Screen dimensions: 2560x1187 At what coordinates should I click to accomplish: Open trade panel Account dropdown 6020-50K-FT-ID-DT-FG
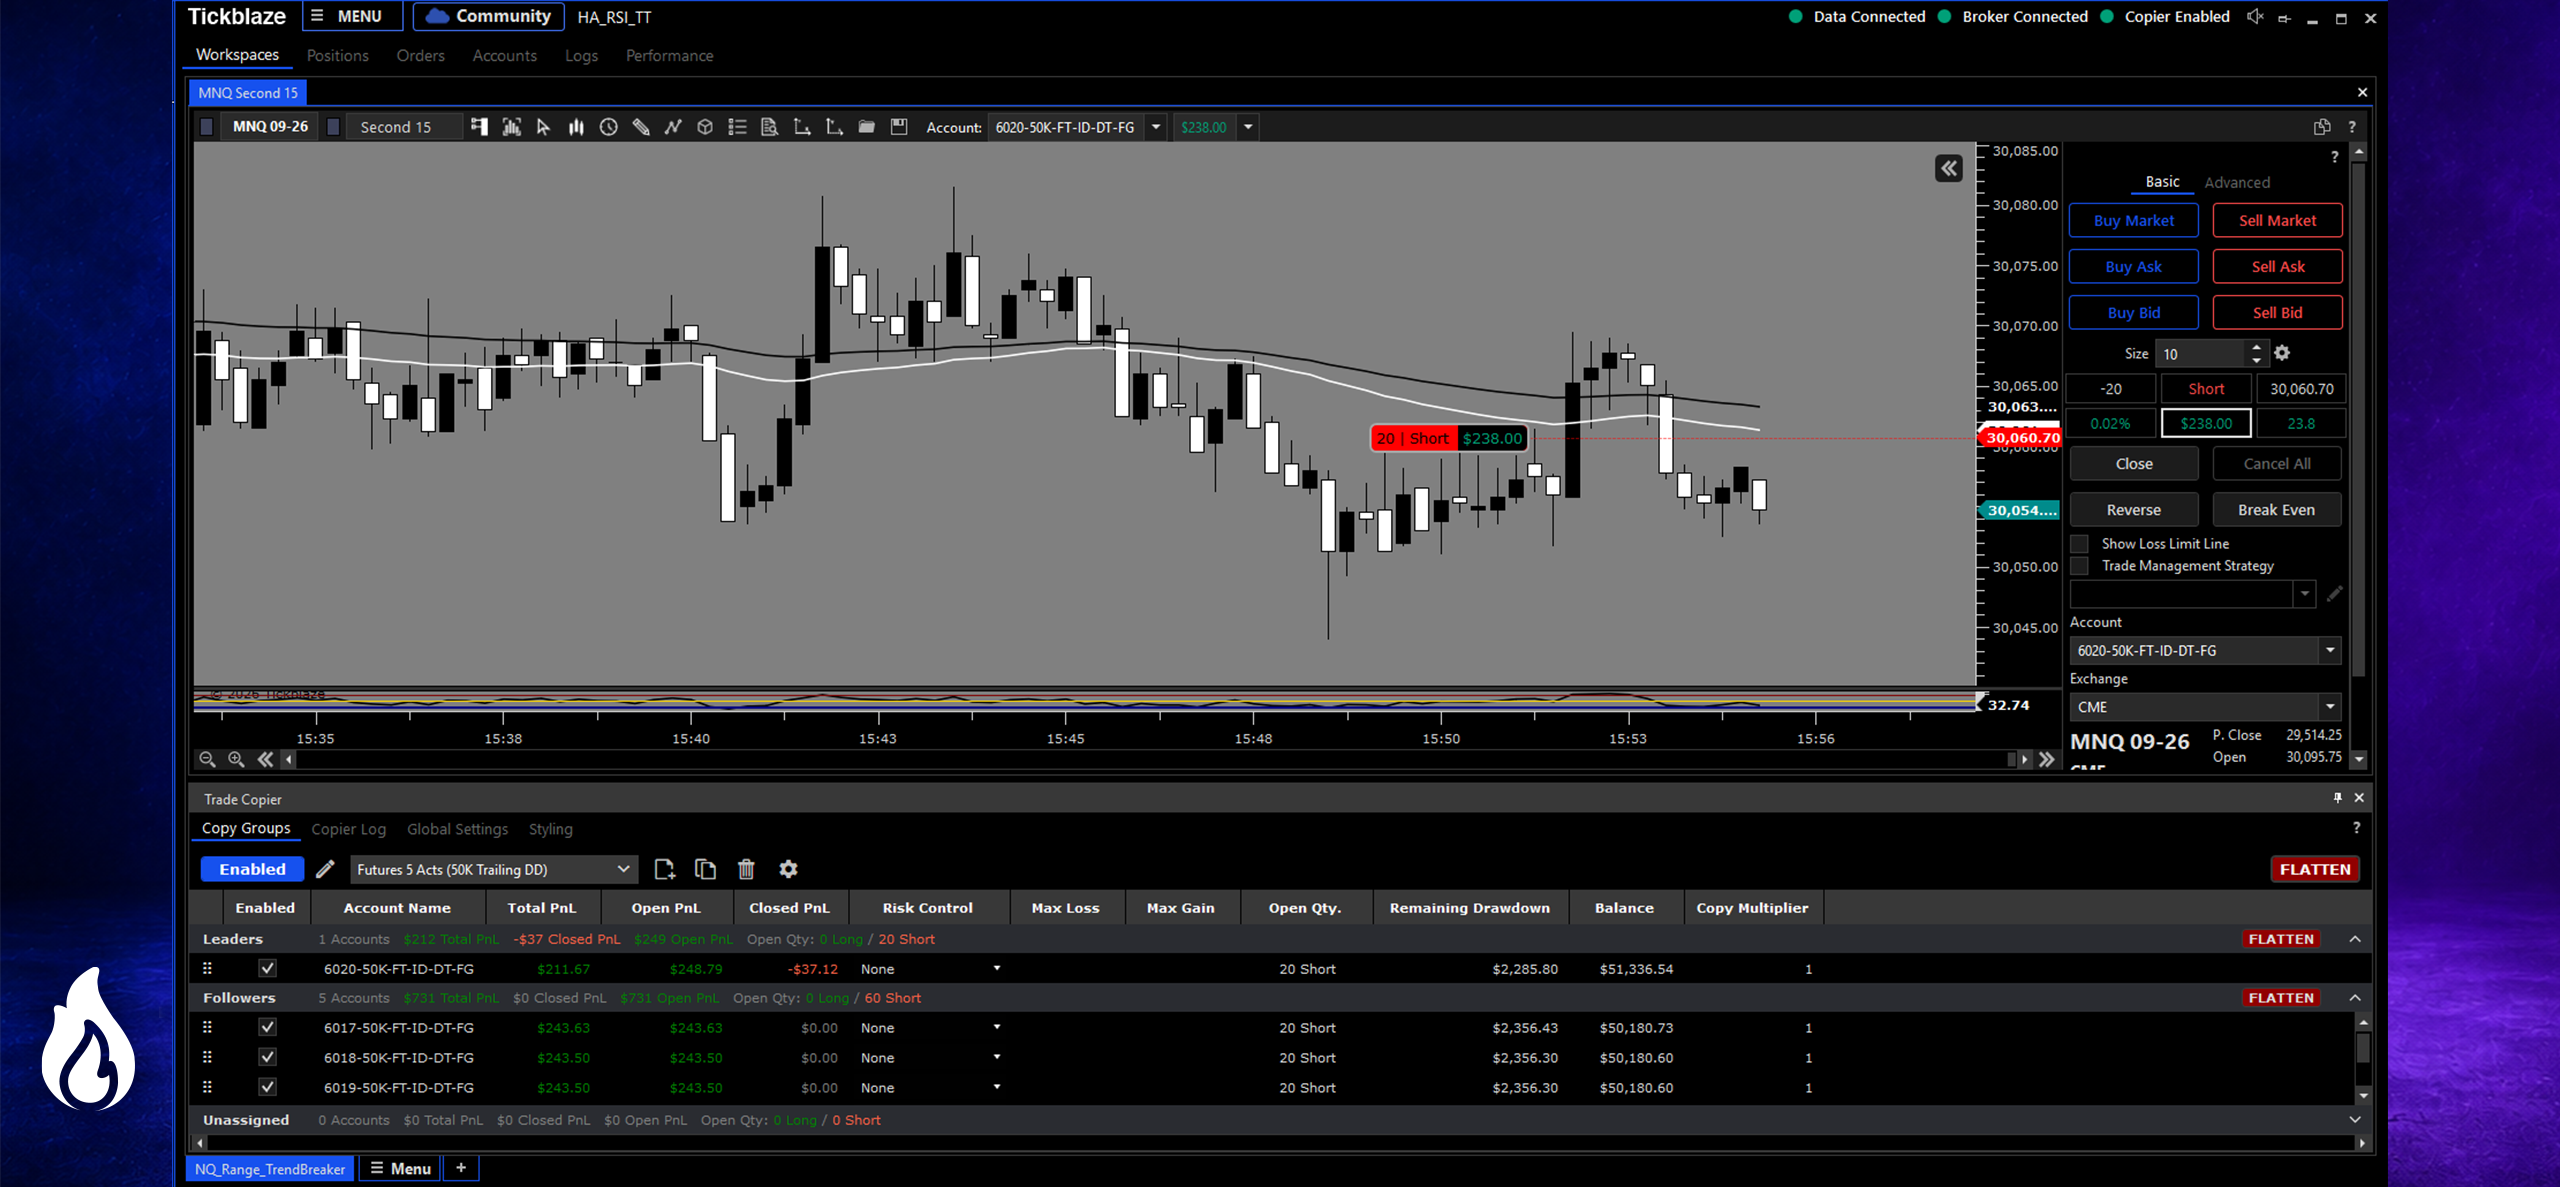(x=2206, y=650)
